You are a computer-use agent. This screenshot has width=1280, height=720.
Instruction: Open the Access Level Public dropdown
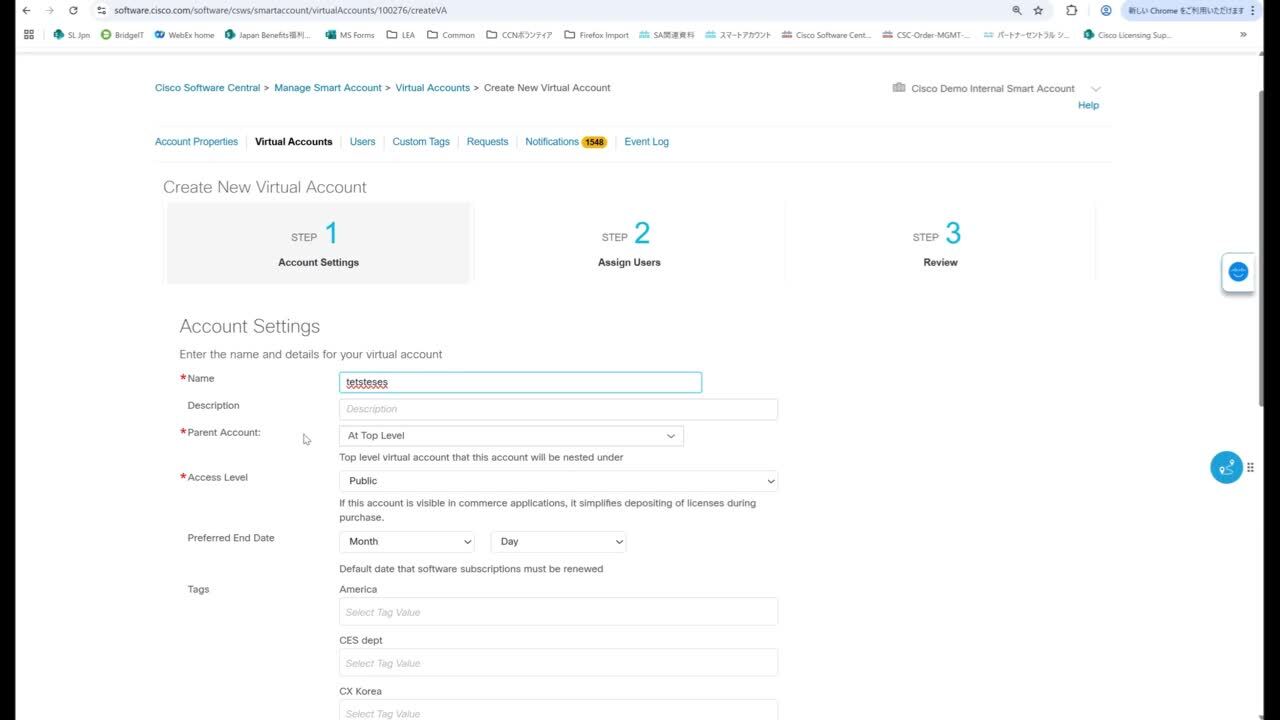pos(558,481)
